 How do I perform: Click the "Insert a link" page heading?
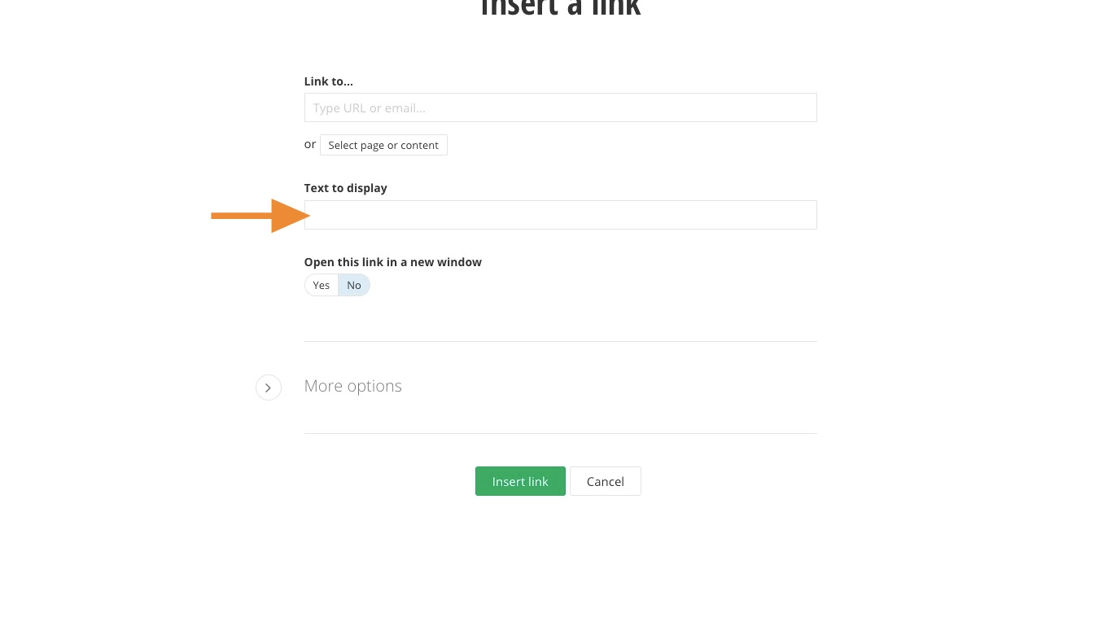click(560, 8)
